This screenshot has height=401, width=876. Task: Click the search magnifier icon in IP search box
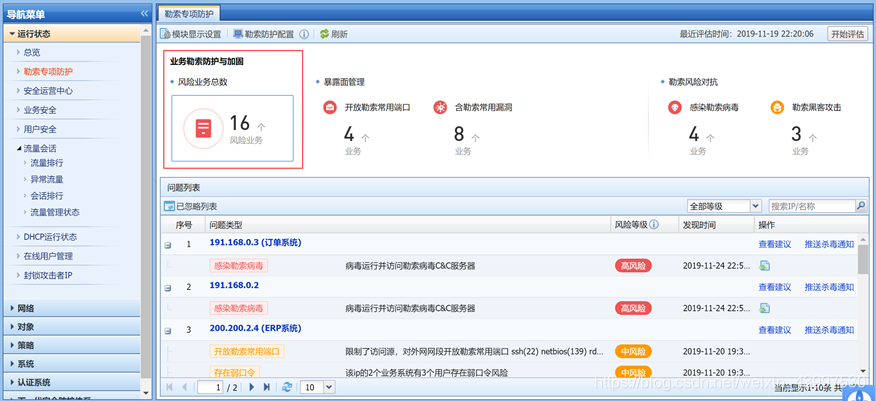(x=860, y=206)
